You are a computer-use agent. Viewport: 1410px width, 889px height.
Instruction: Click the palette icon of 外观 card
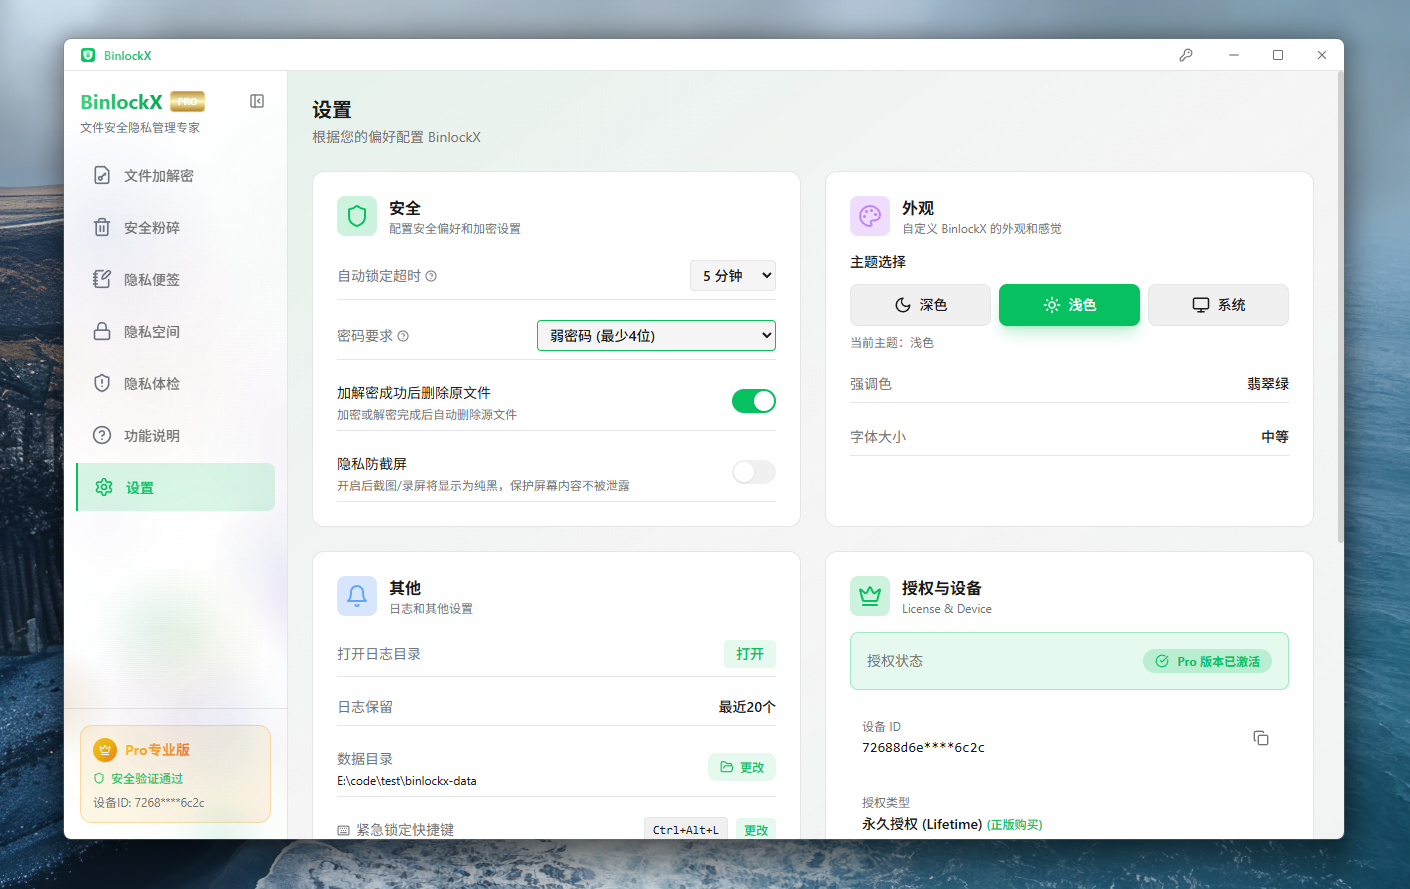pyautogui.click(x=870, y=216)
